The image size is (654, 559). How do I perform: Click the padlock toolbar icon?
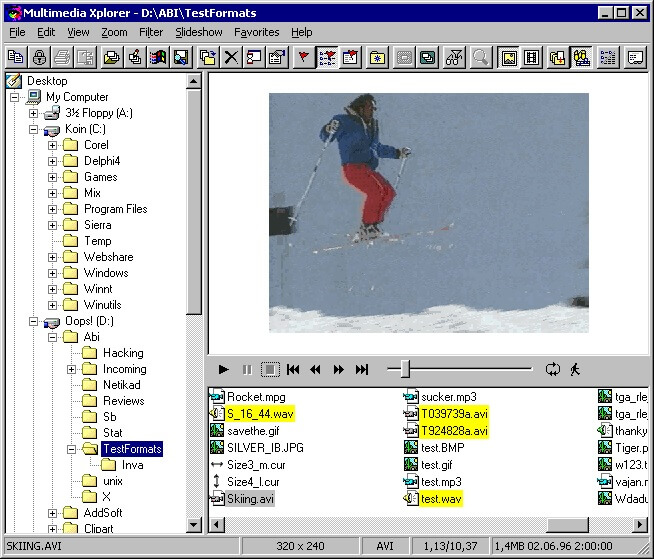click(40, 57)
